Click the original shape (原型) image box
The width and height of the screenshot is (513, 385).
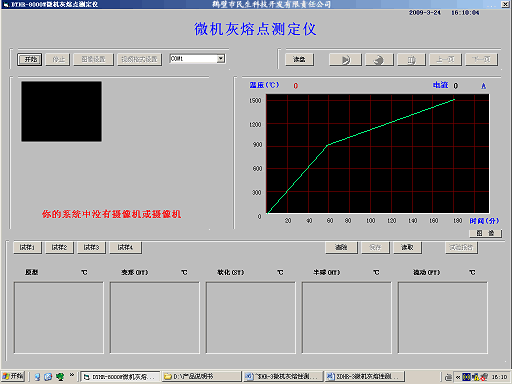[59, 318]
